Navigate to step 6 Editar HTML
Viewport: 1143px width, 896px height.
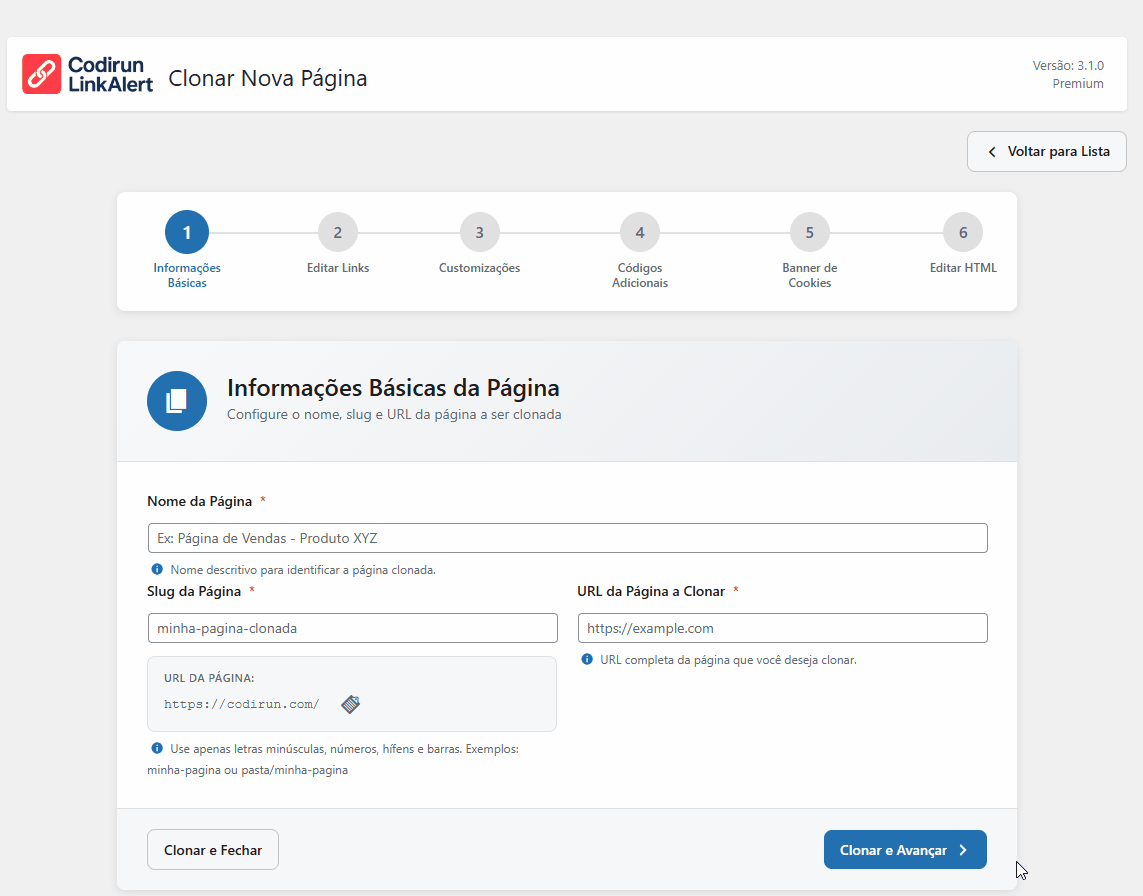pyautogui.click(x=963, y=233)
